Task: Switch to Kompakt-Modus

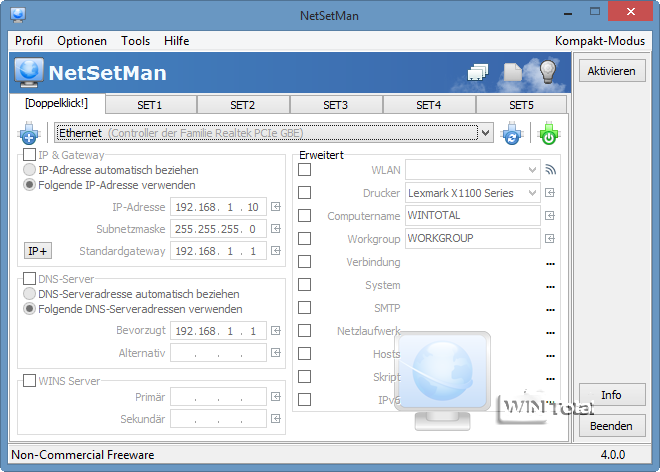Action: tap(600, 41)
